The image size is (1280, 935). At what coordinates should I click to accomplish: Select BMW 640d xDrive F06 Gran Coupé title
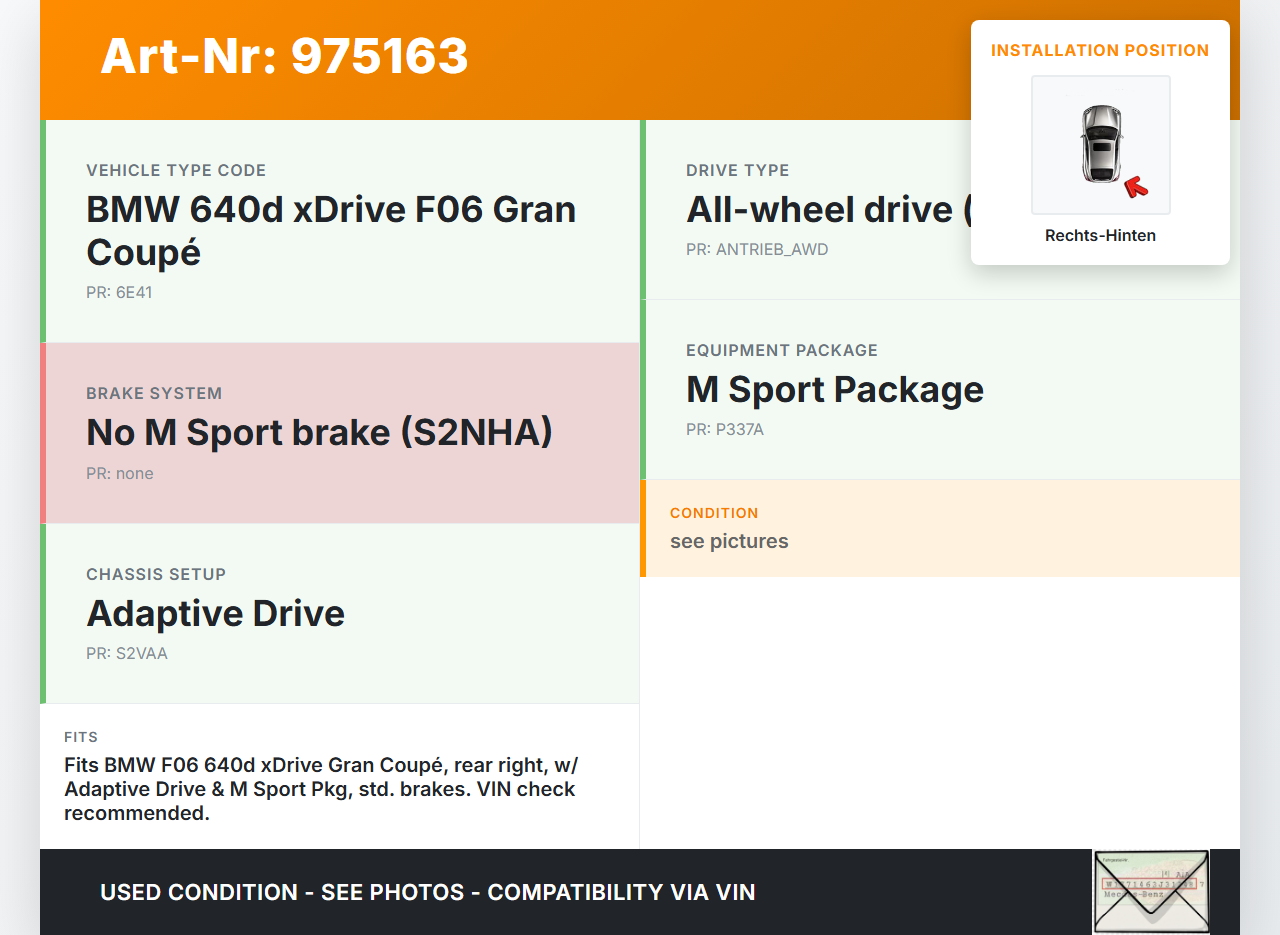click(x=331, y=230)
